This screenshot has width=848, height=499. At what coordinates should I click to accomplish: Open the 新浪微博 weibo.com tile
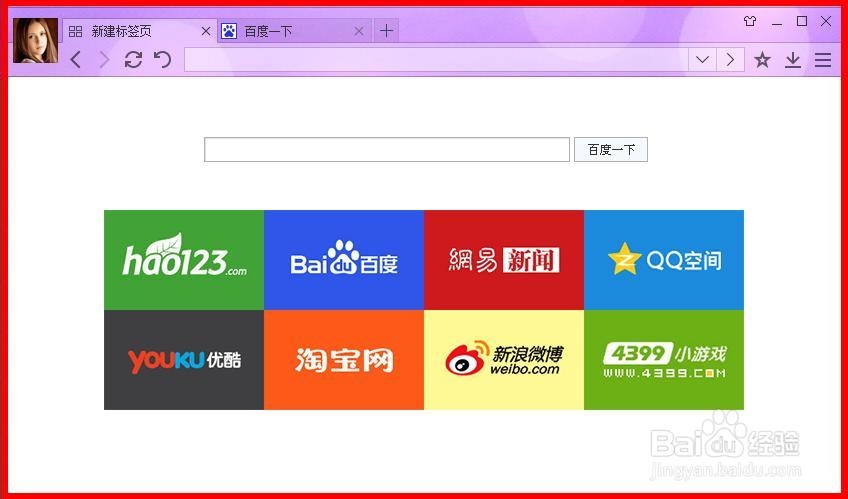(504, 360)
